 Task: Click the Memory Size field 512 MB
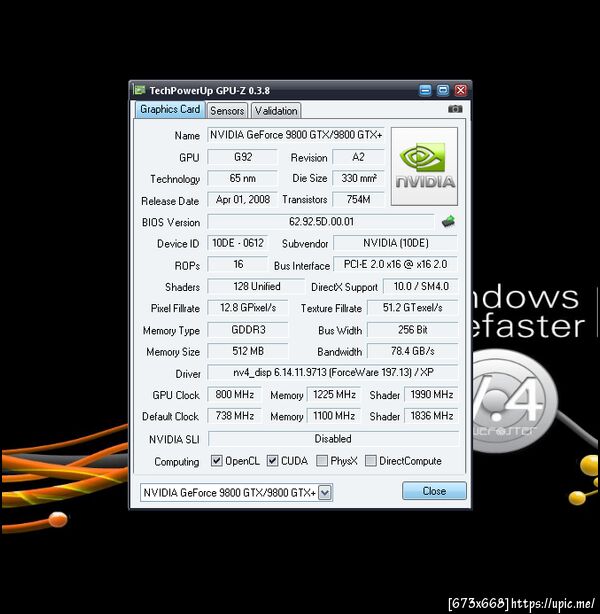click(x=248, y=351)
